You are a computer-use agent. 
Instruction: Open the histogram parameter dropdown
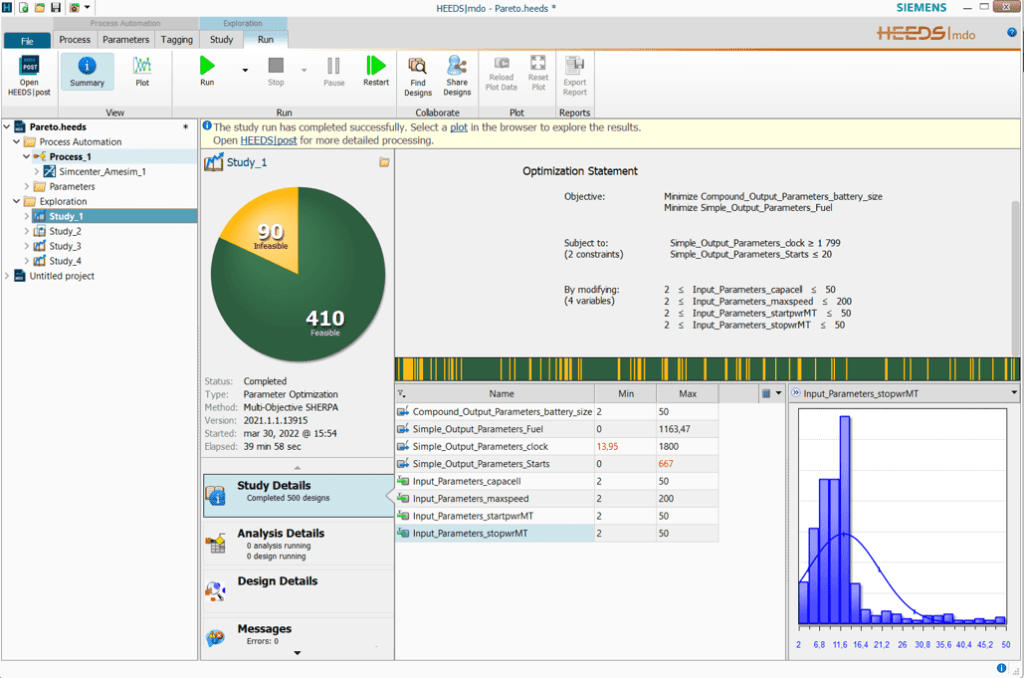click(1013, 393)
